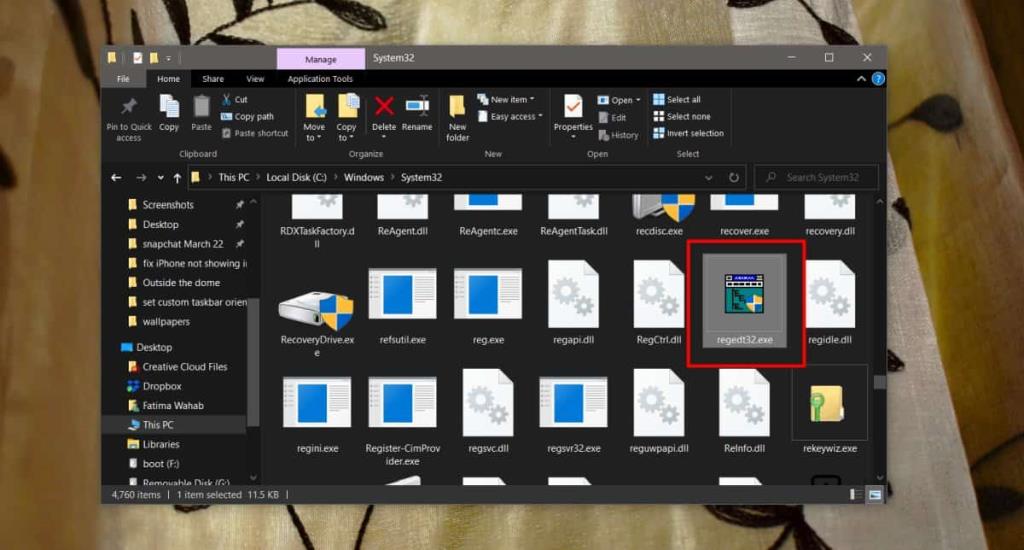Viewport: 1024px width, 550px height.
Task: Copy the selected file via ribbon Copy
Action: (168, 113)
